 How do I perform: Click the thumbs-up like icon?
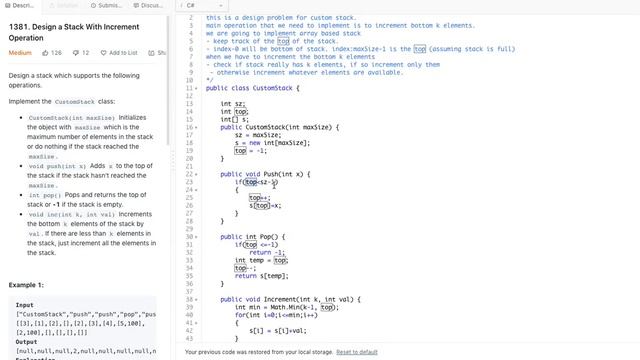pos(45,53)
